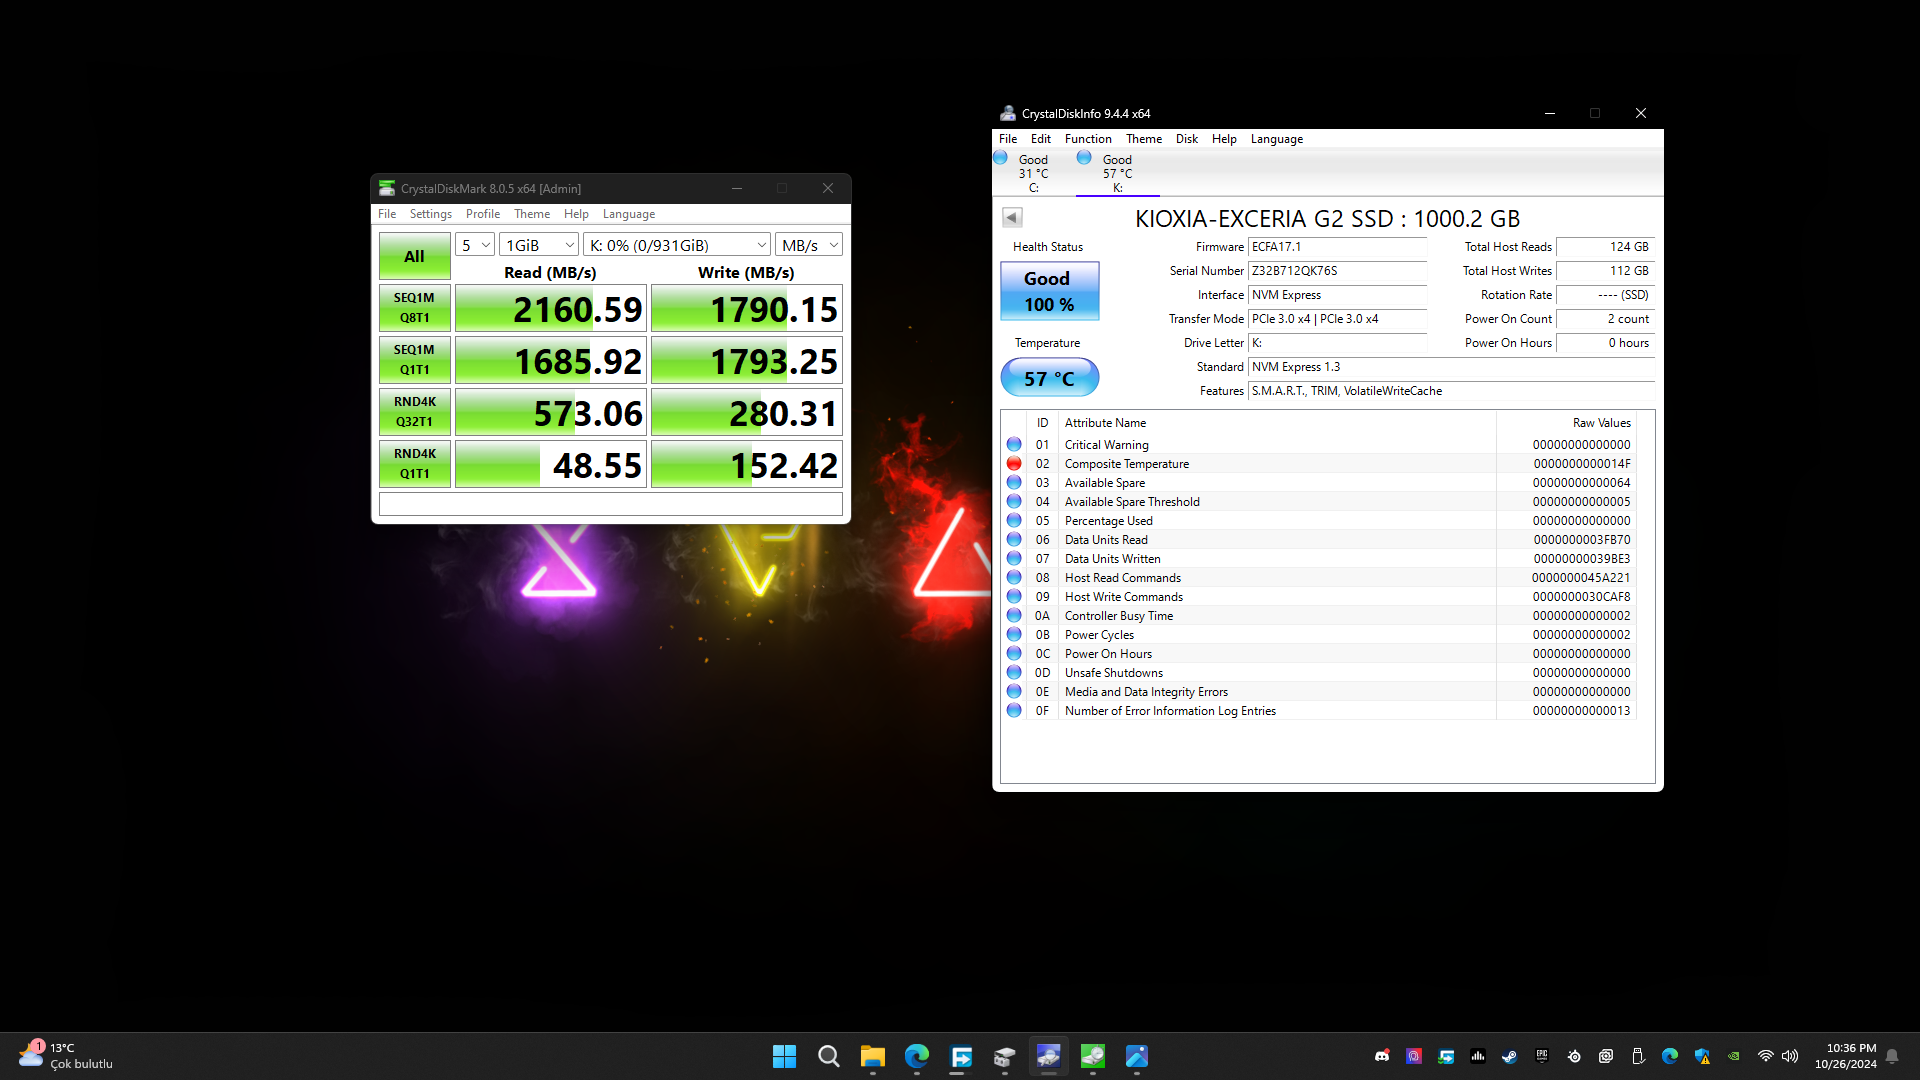Screen dimensions: 1920x1080
Task: Start all benchmarks with All button
Action: (414, 256)
